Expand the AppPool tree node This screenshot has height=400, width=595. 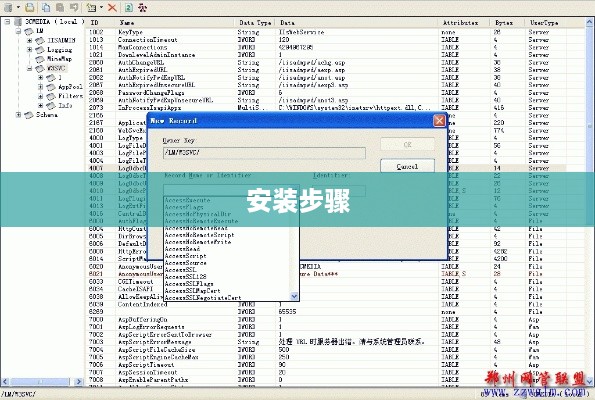click(x=41, y=87)
